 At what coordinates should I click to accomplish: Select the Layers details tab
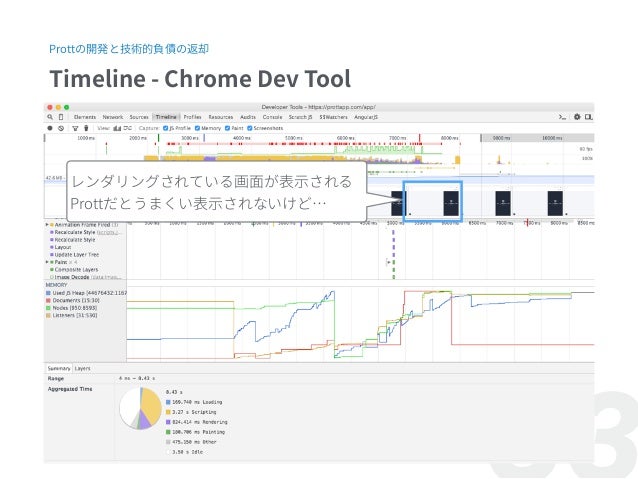click(x=83, y=369)
